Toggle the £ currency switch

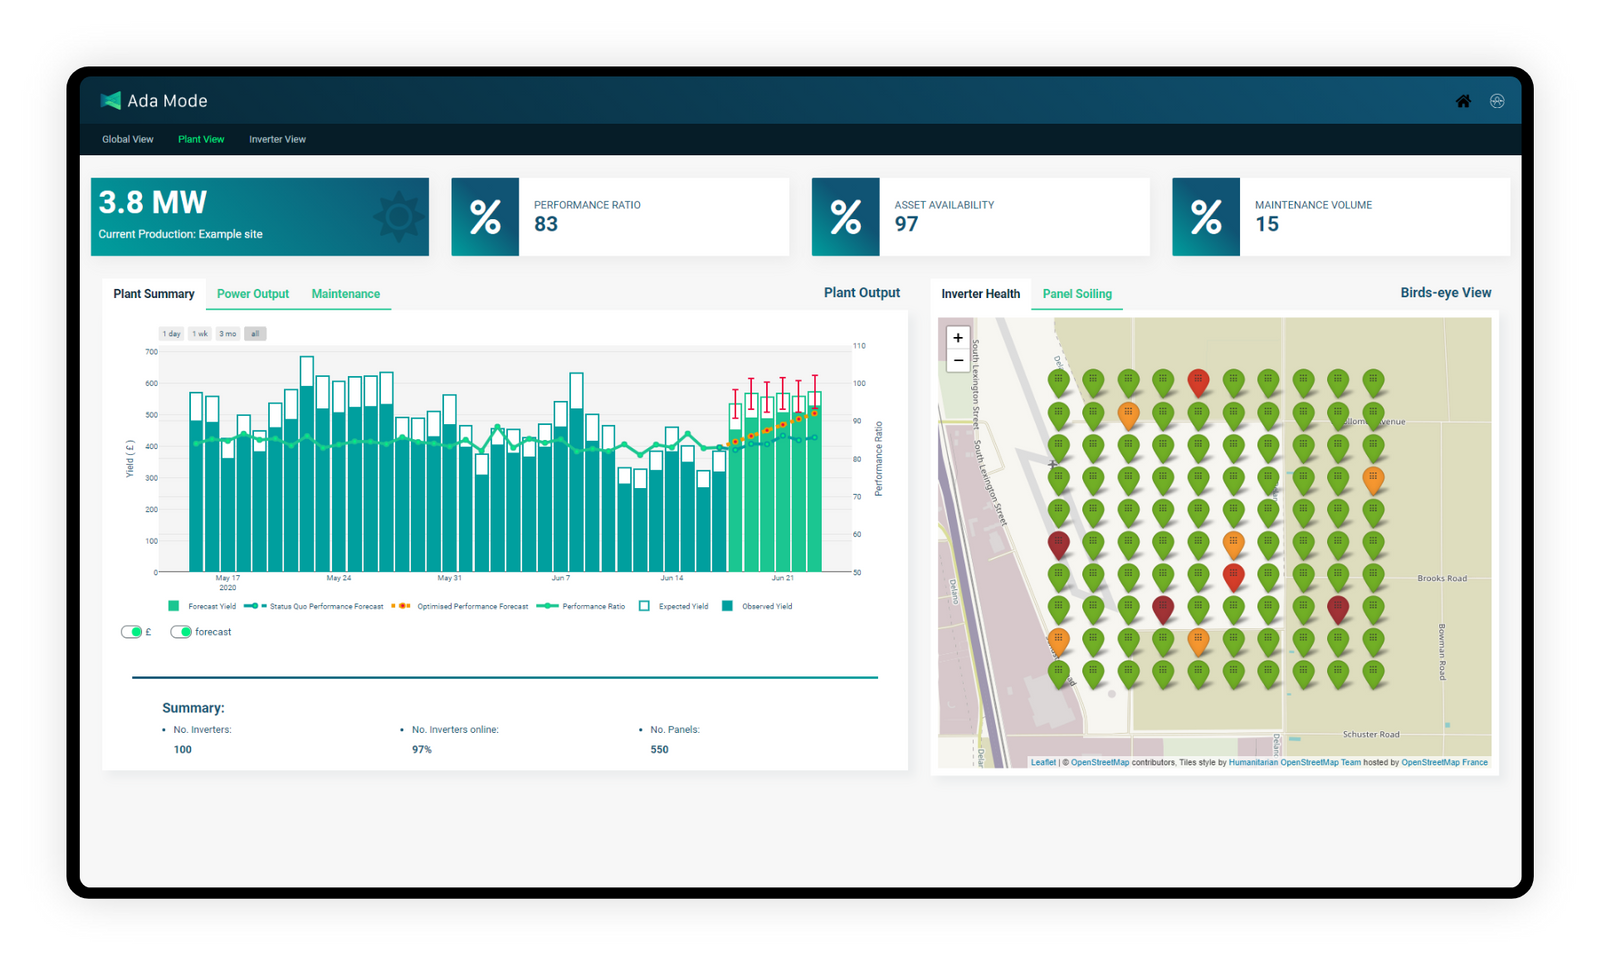[131, 632]
